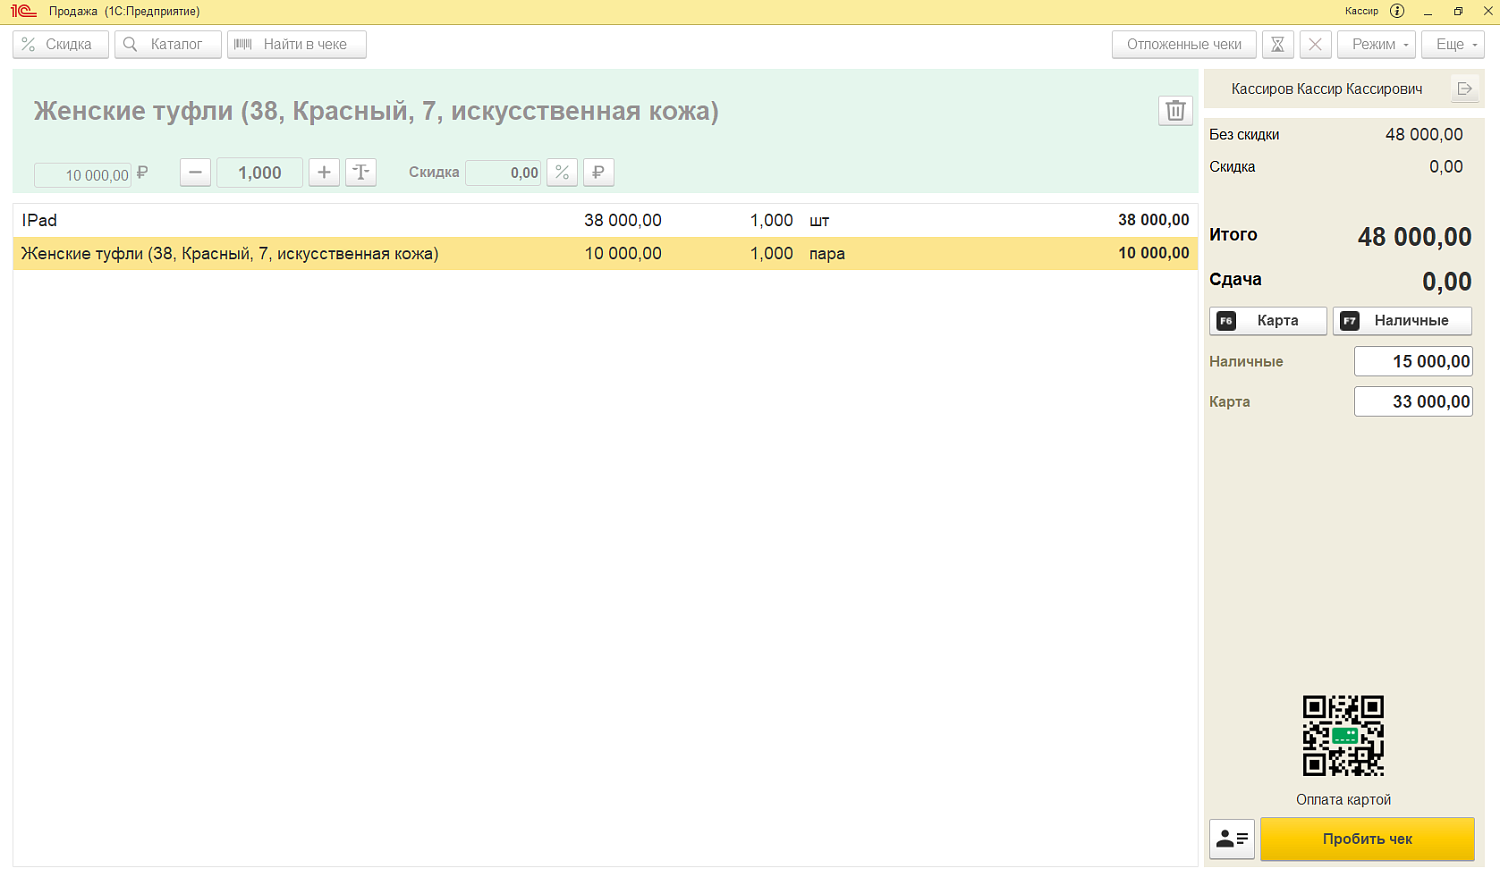
Task: Click пара unit cell in shoes row
Action: tap(827, 254)
